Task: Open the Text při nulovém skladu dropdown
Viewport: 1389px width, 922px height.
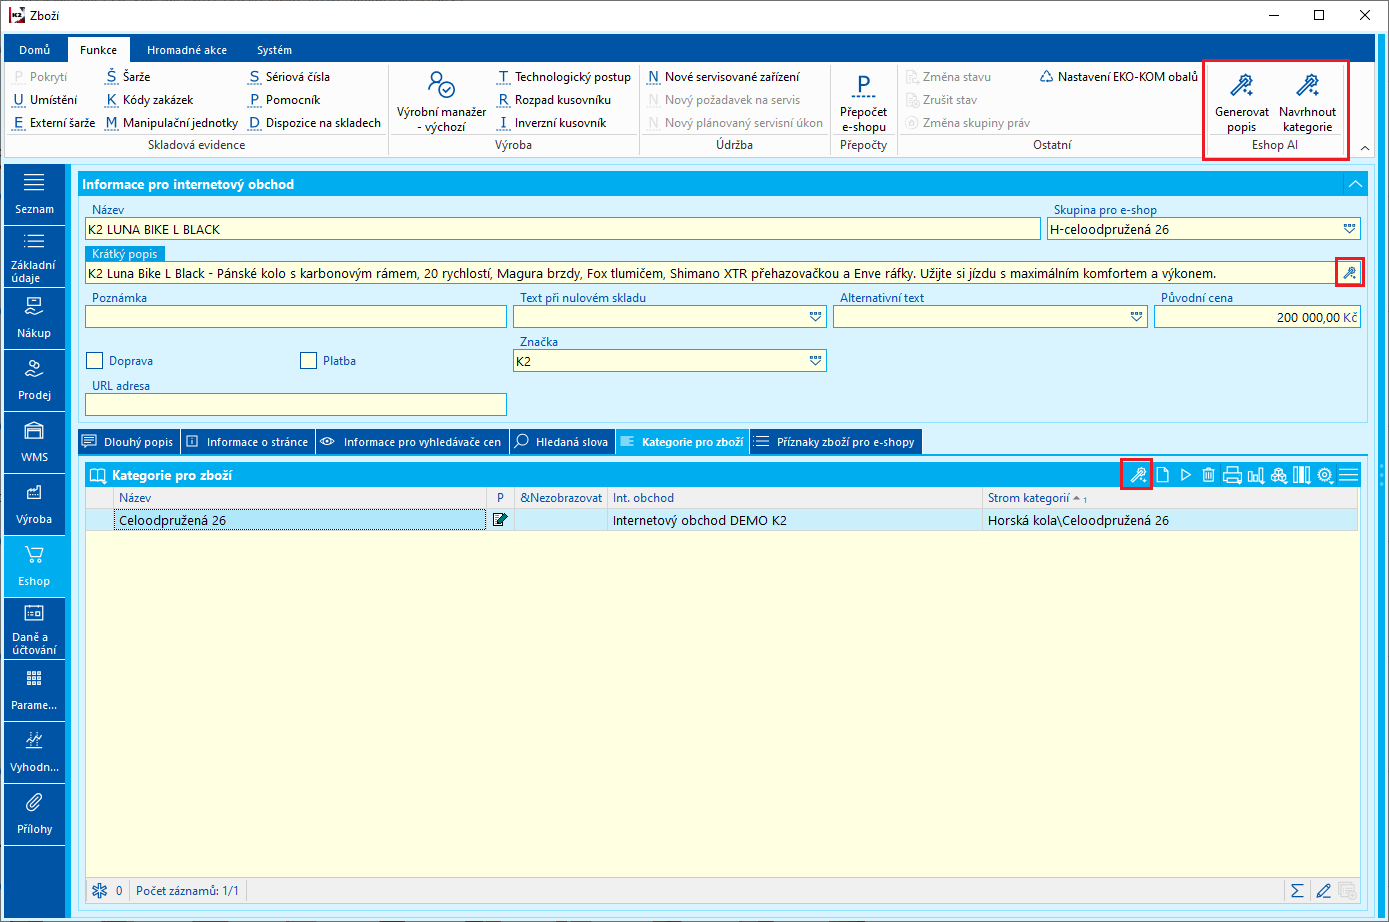Action: pos(815,317)
